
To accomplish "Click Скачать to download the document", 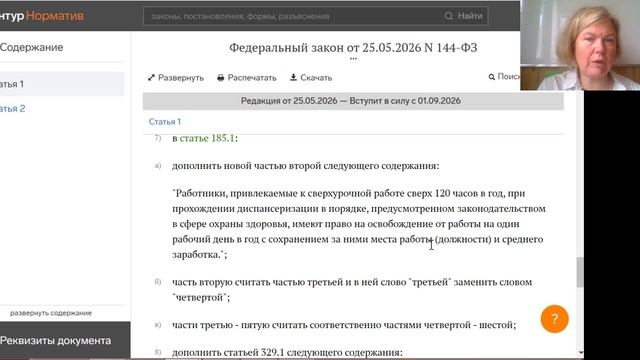I will pyautogui.click(x=311, y=78).
